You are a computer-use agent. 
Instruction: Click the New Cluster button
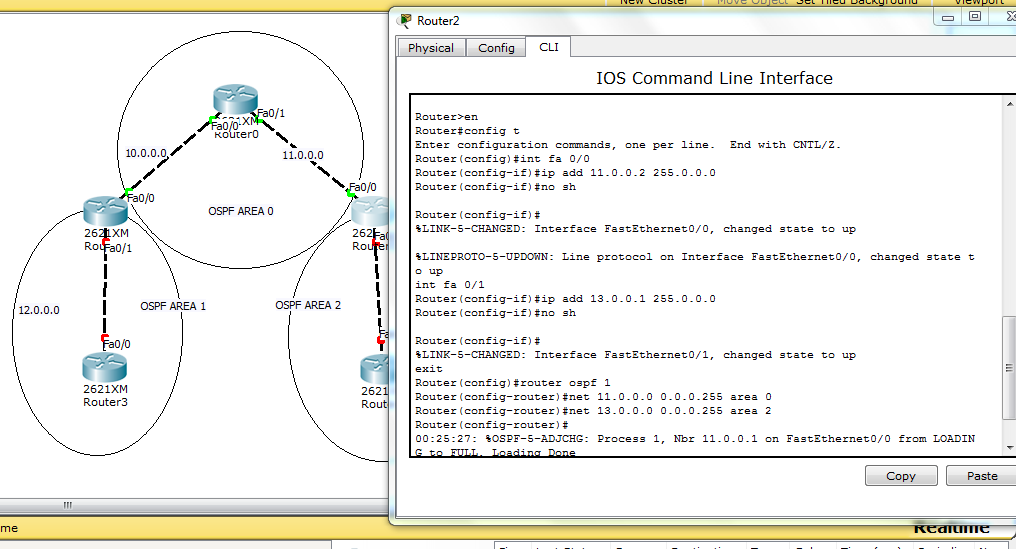[x=653, y=3]
